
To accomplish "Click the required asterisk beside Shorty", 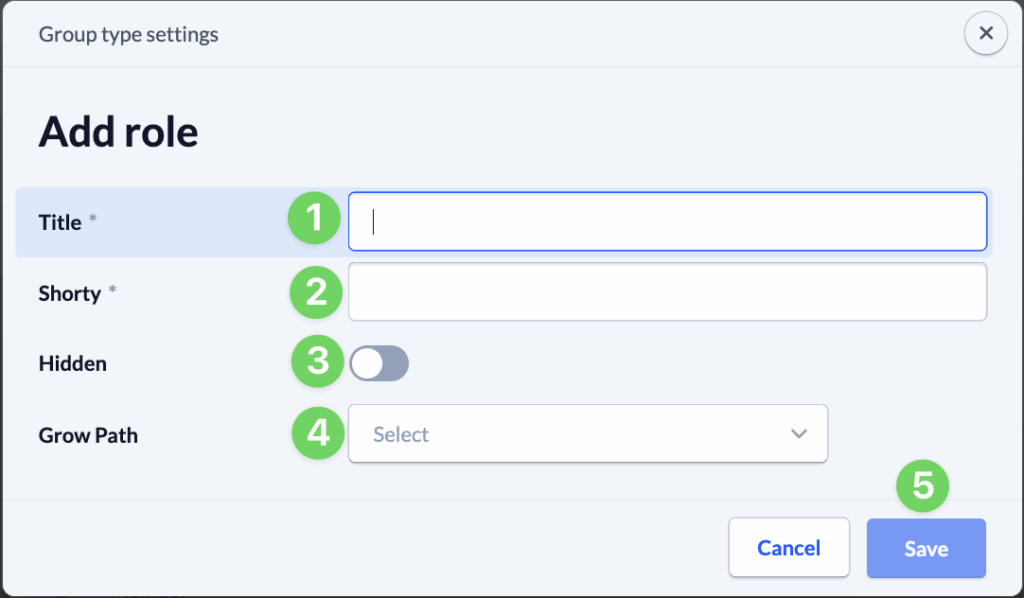I will (x=112, y=291).
